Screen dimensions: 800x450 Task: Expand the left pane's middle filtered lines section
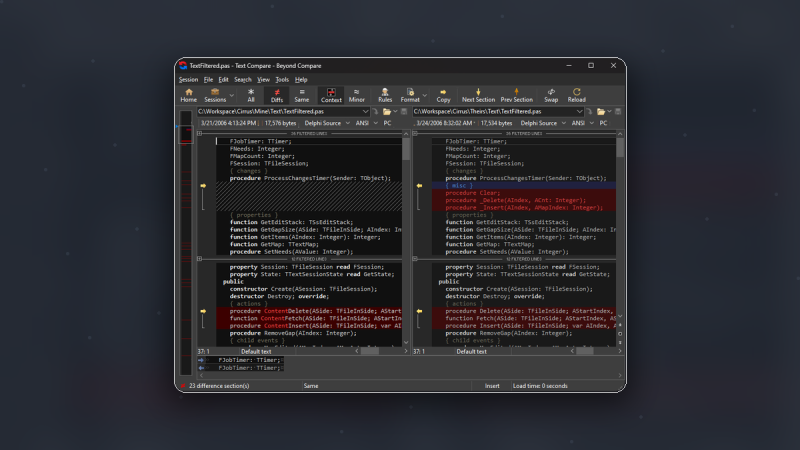point(199,259)
